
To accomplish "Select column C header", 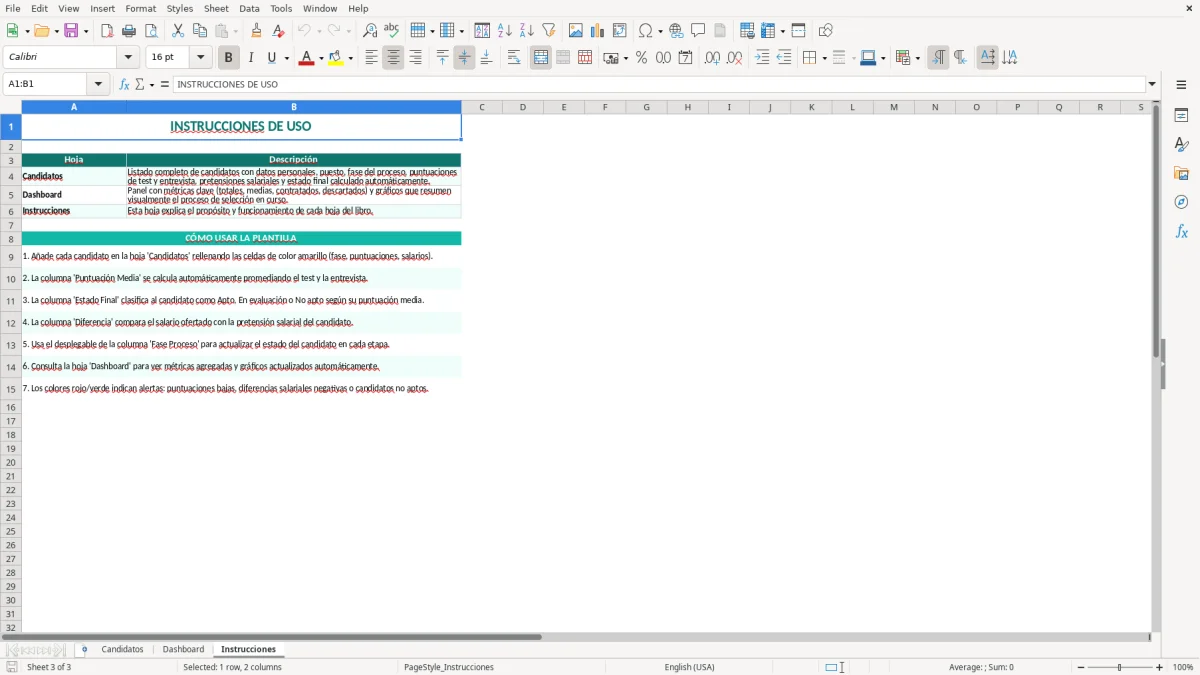I will tap(481, 107).
